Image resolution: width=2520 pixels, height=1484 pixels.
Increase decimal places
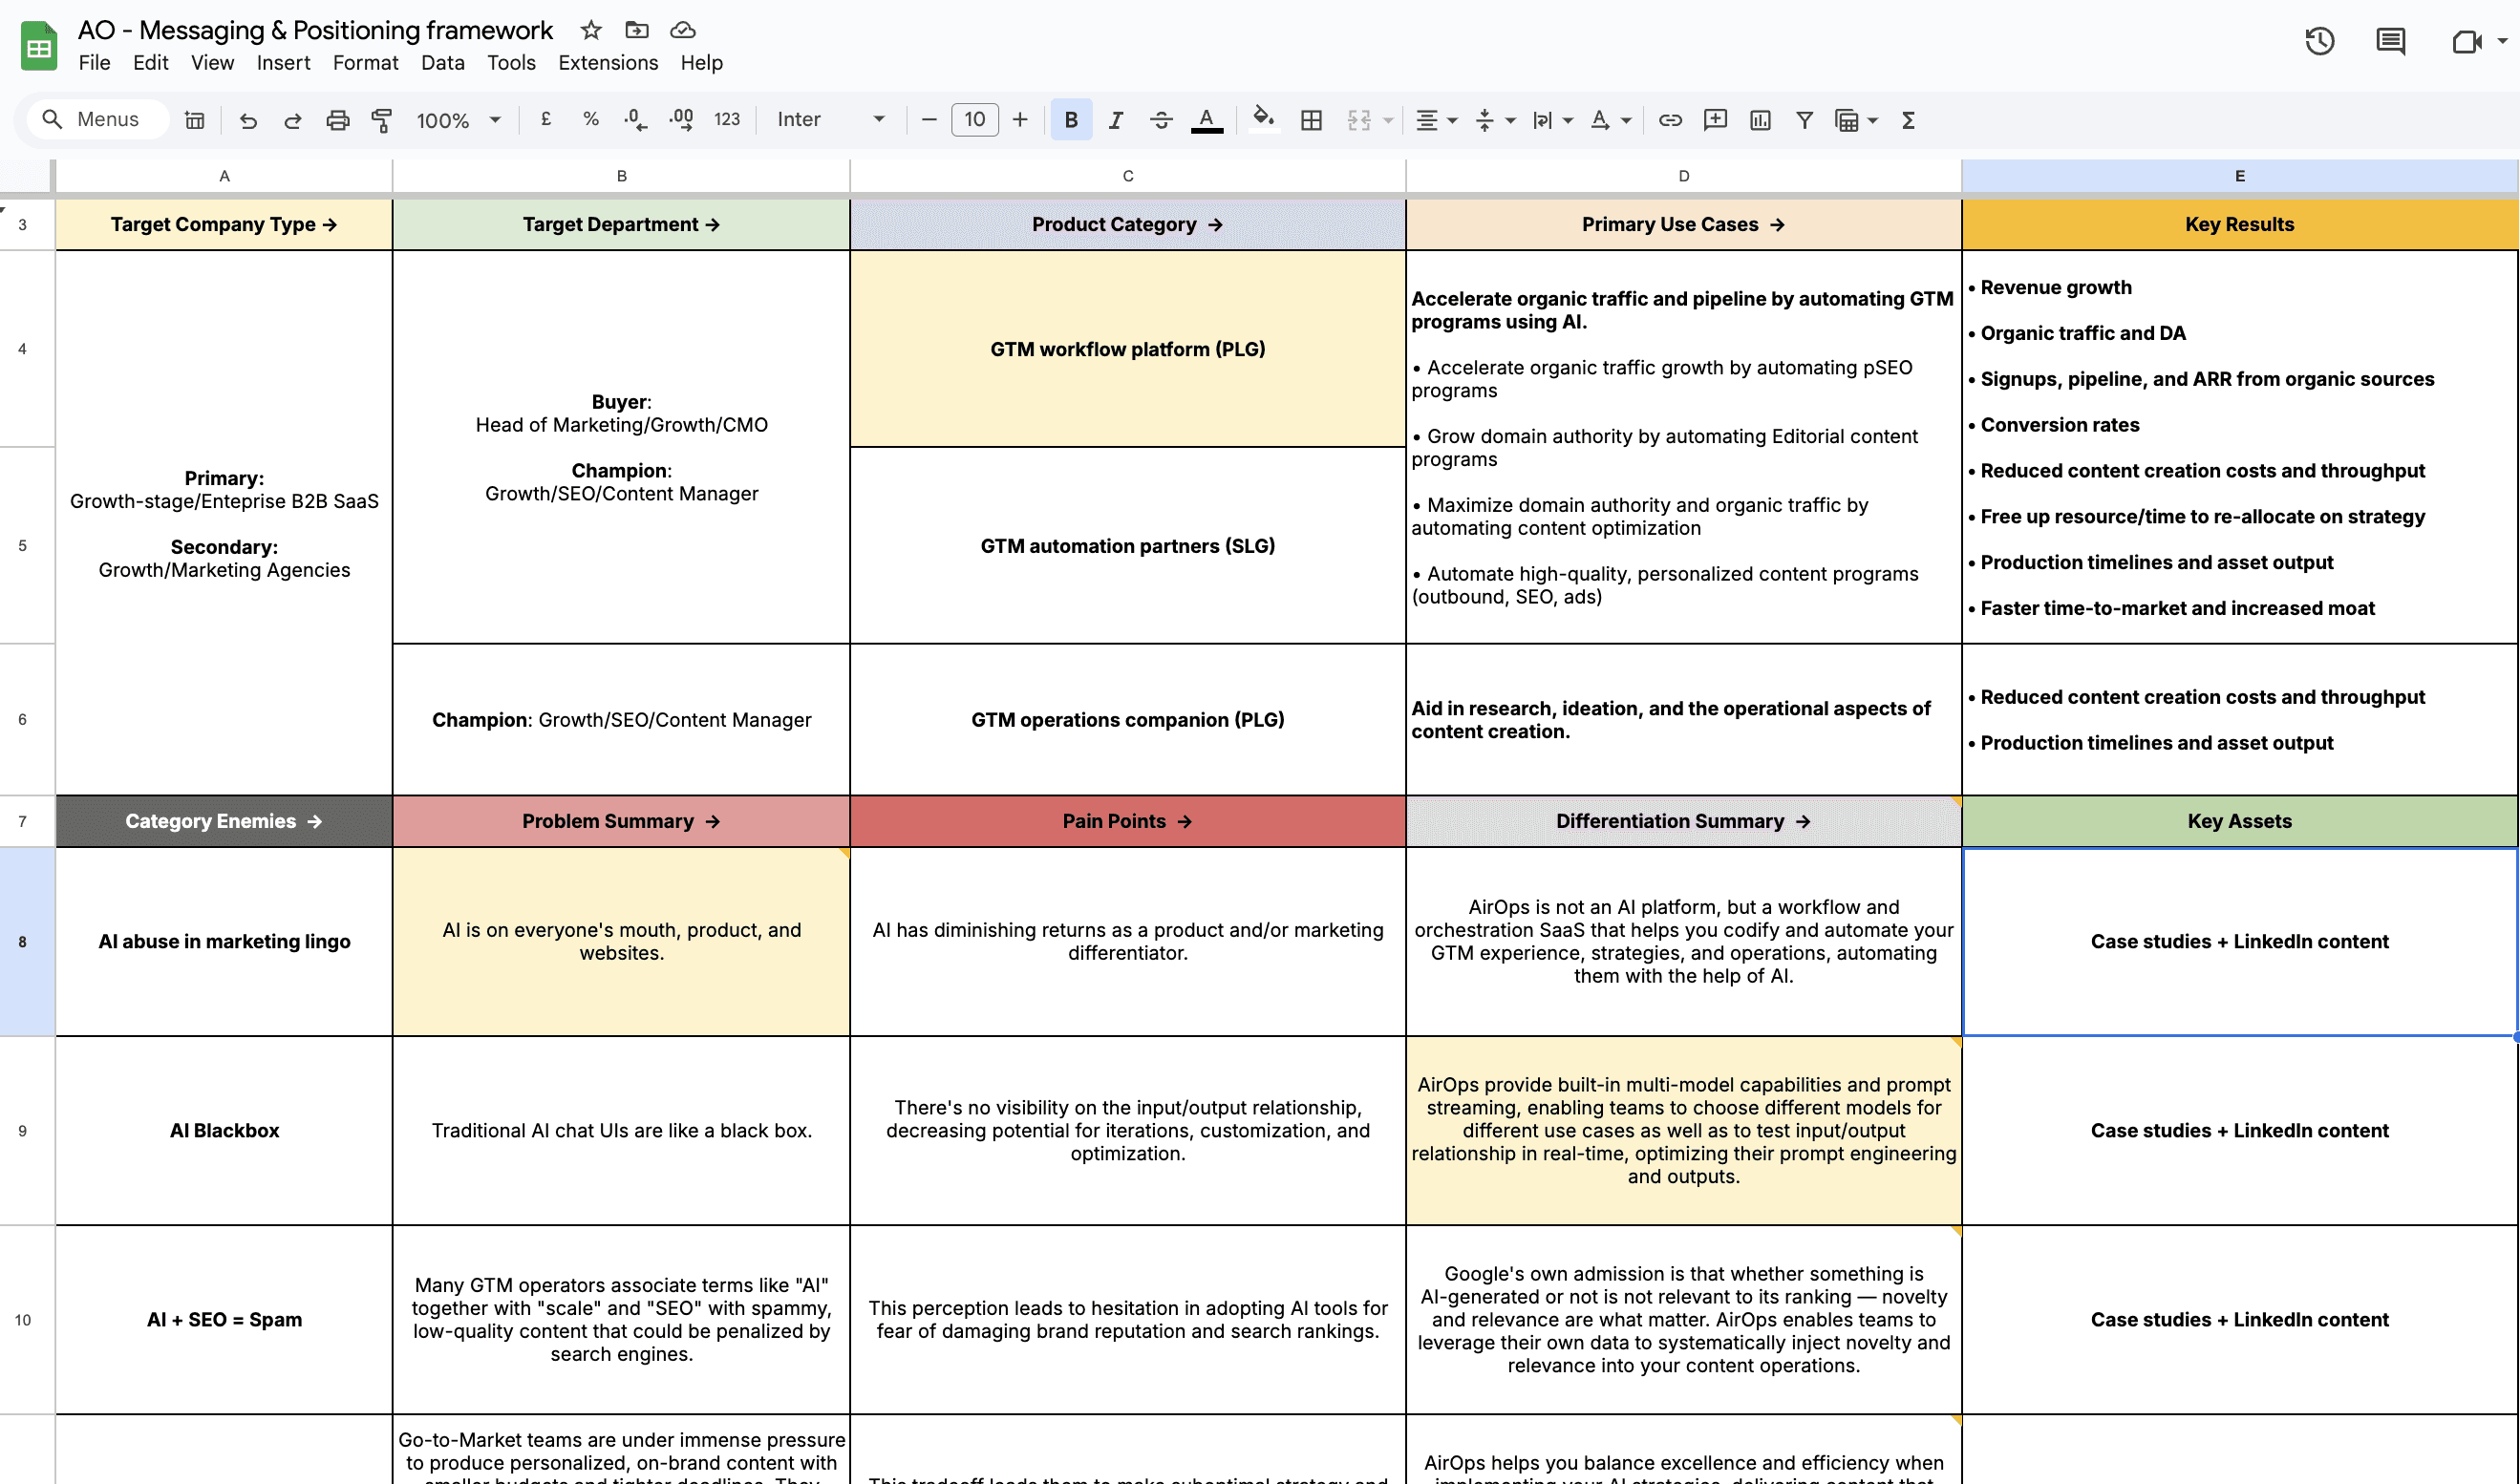(x=682, y=120)
